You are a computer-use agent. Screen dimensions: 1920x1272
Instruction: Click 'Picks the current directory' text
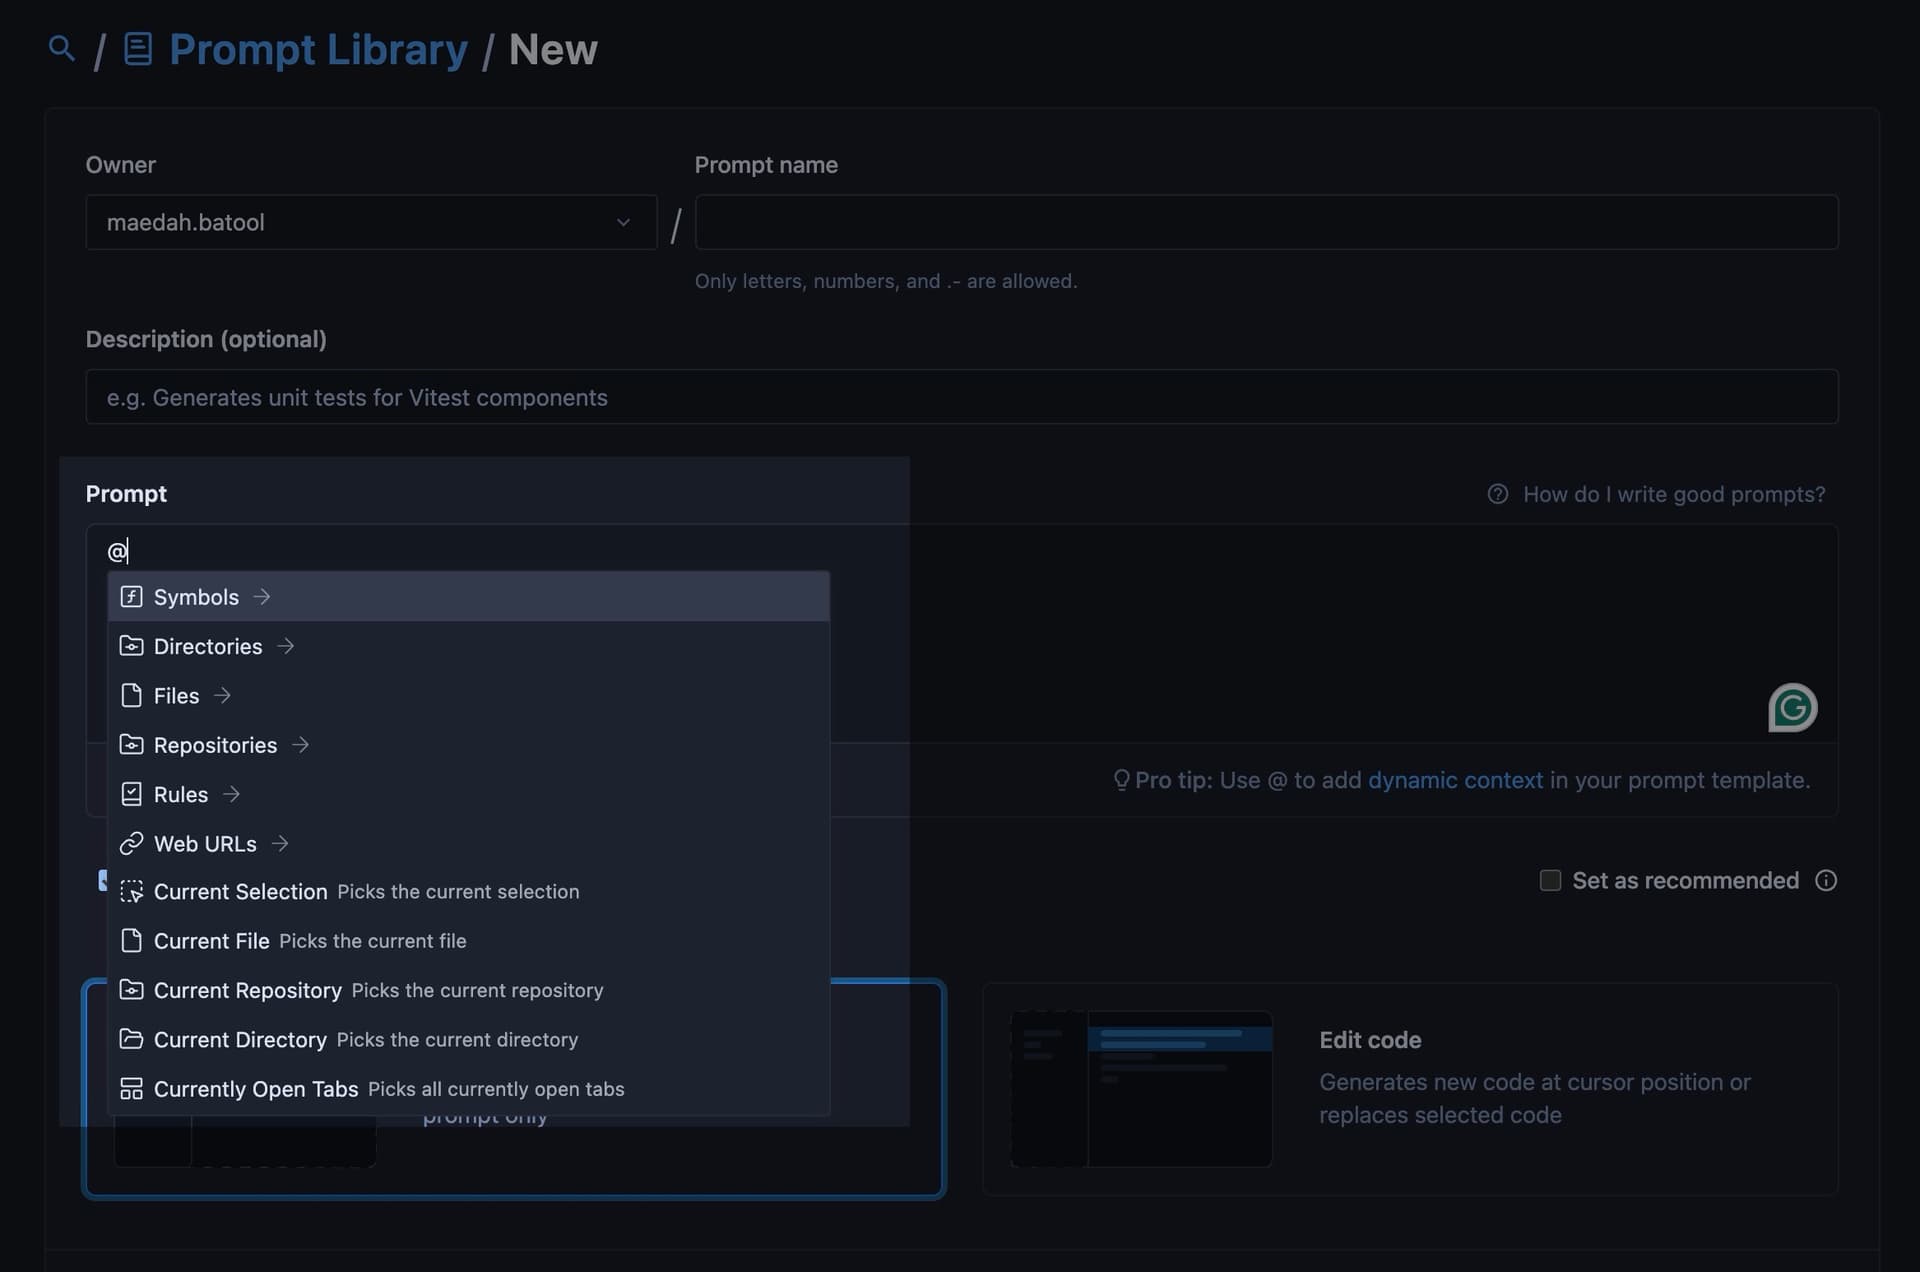click(x=457, y=1039)
